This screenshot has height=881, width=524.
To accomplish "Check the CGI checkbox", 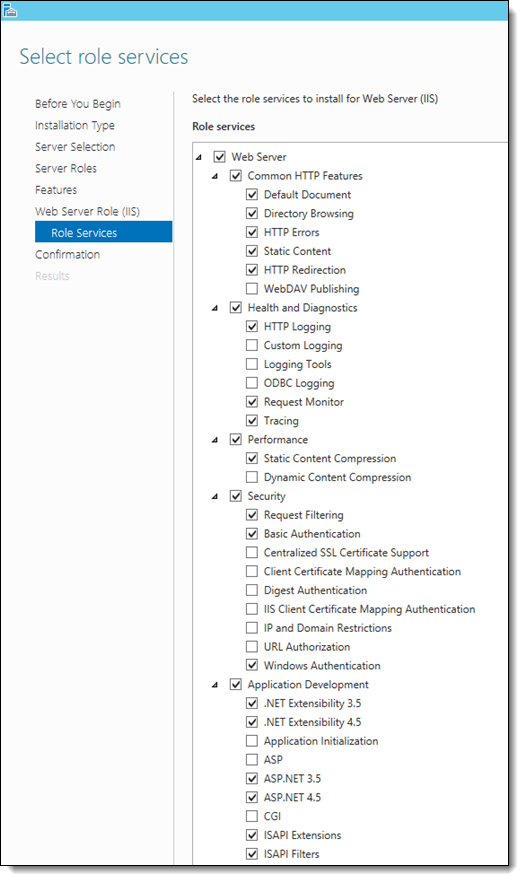I will click(252, 816).
